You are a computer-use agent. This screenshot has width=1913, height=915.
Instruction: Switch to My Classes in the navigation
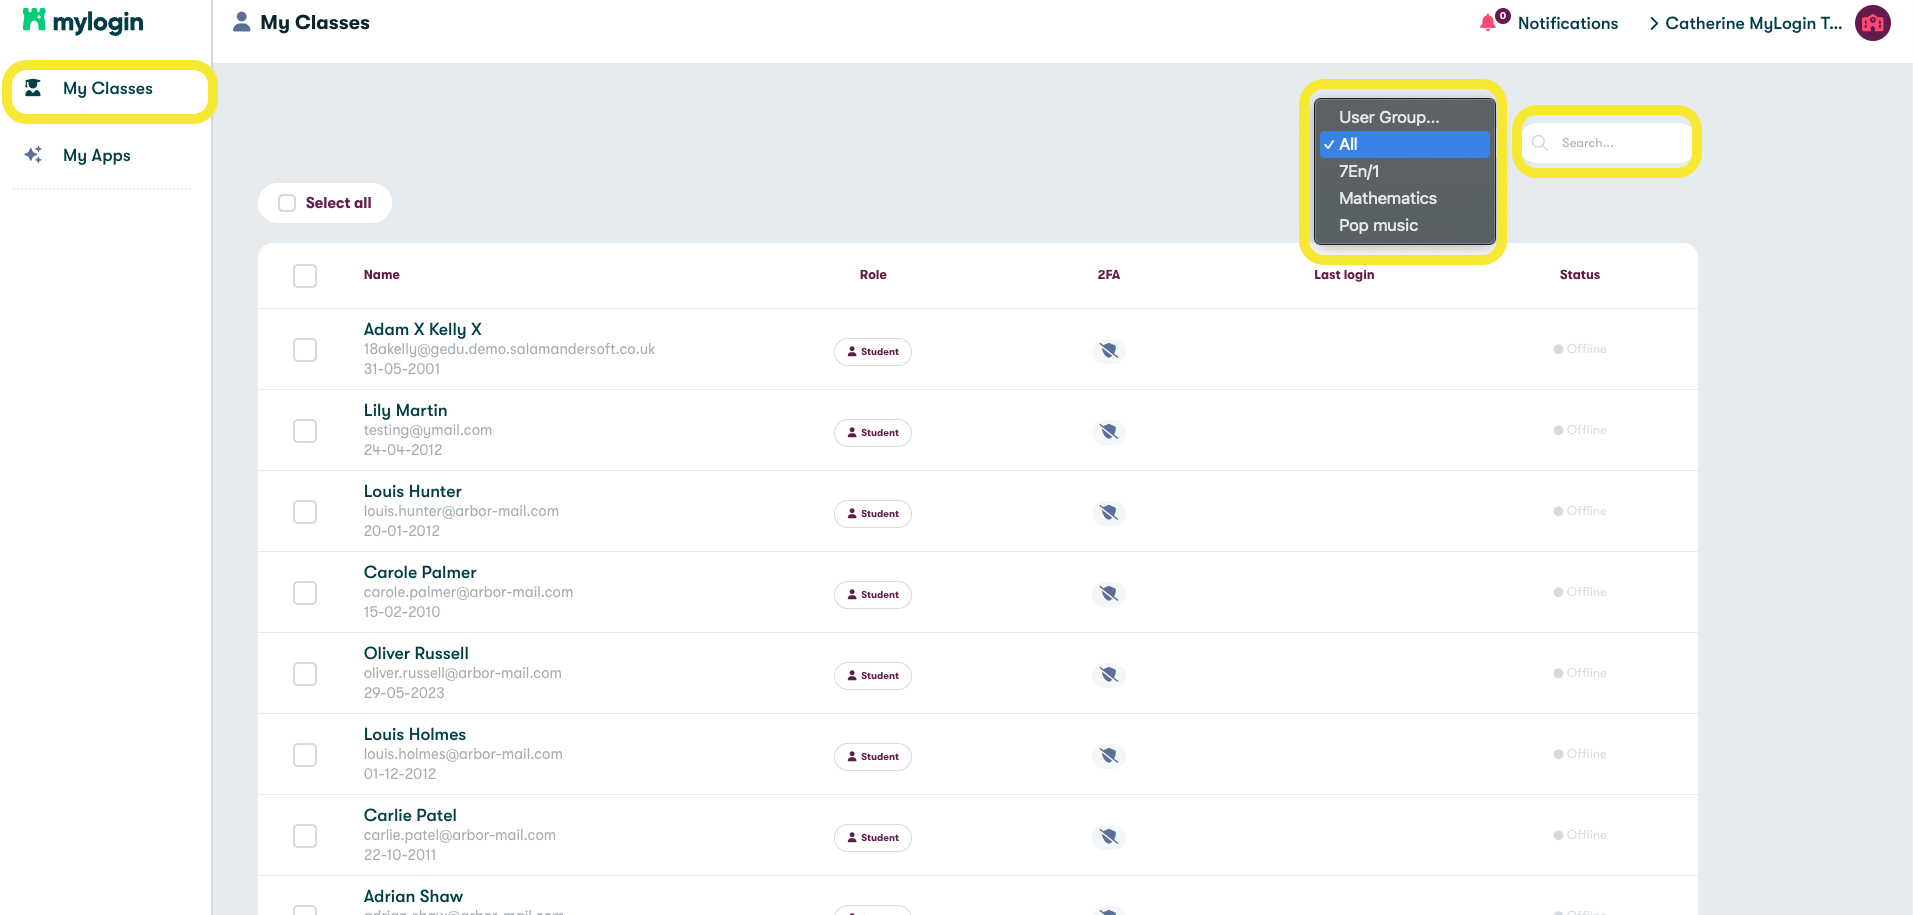[x=107, y=88]
